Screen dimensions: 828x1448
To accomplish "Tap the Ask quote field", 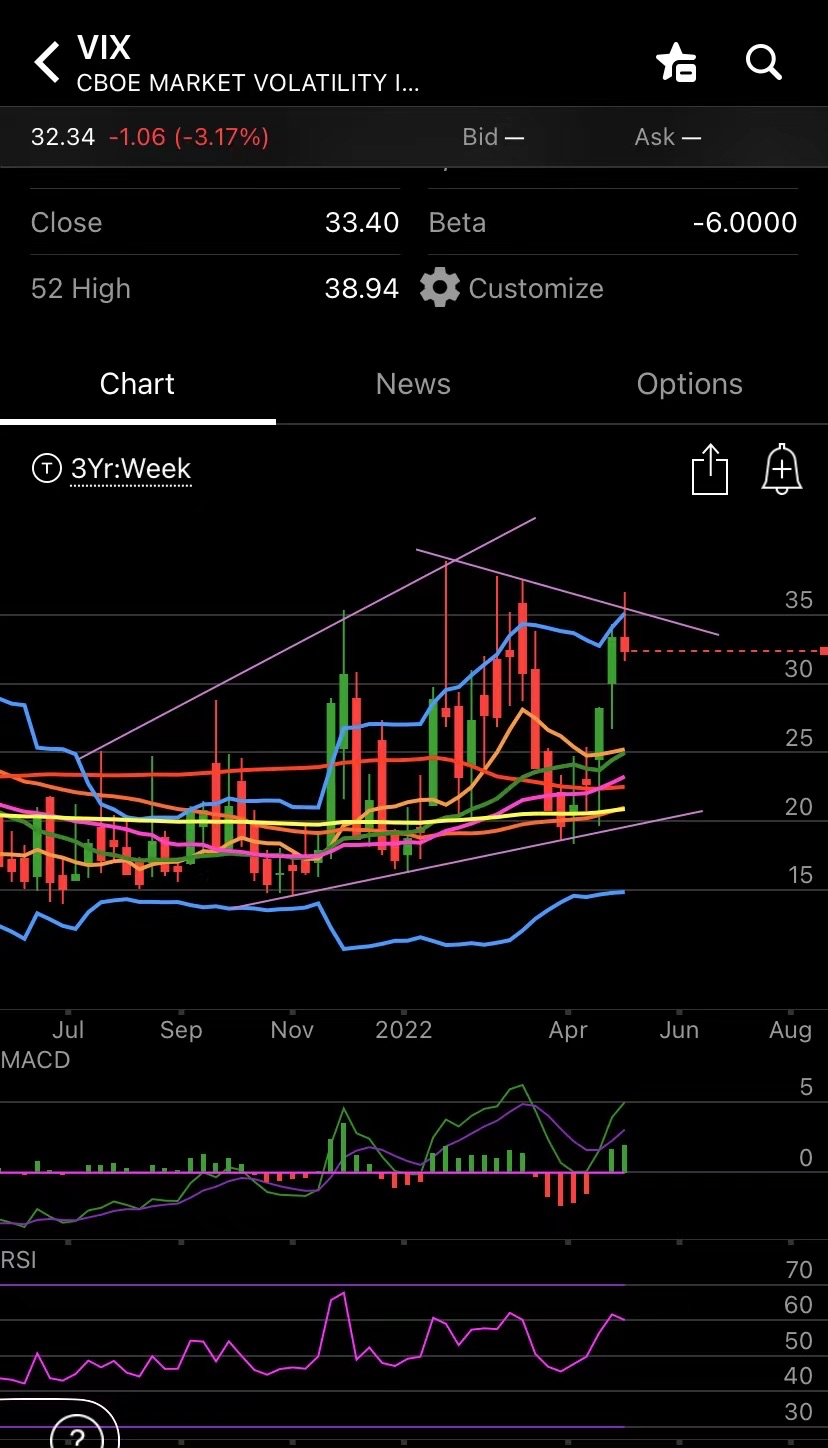I will (x=667, y=137).
